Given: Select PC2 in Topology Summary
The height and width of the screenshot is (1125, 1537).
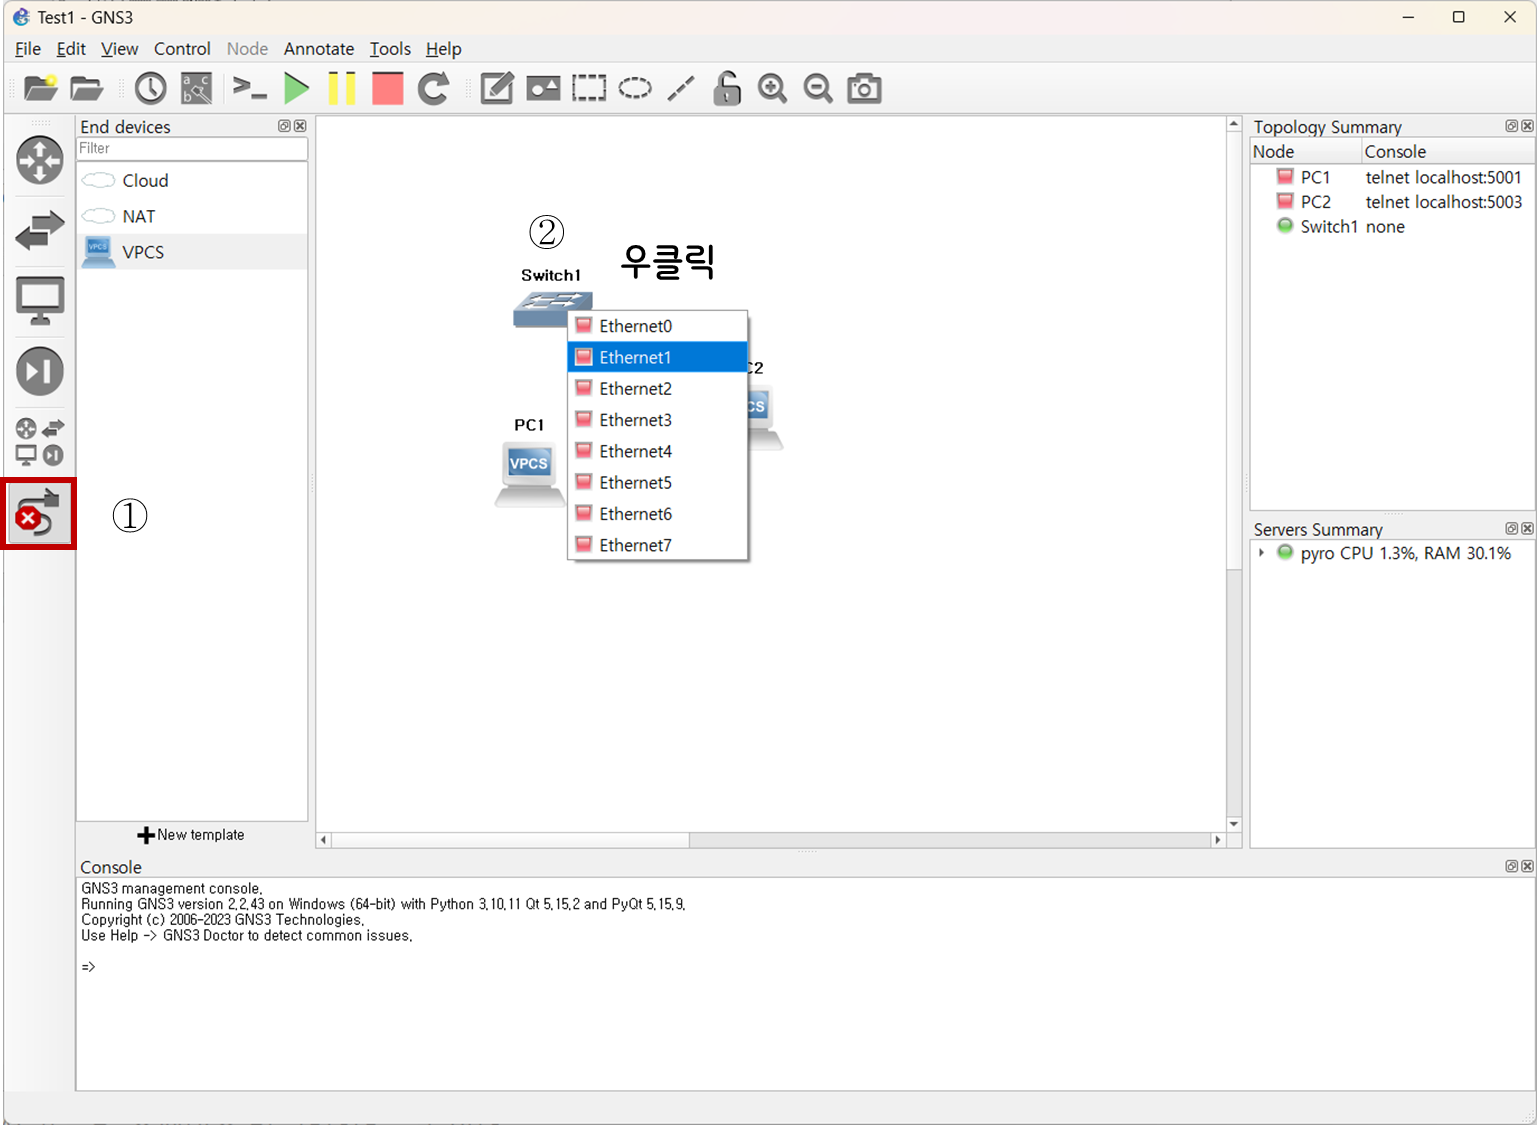Looking at the screenshot, I should point(1315,202).
